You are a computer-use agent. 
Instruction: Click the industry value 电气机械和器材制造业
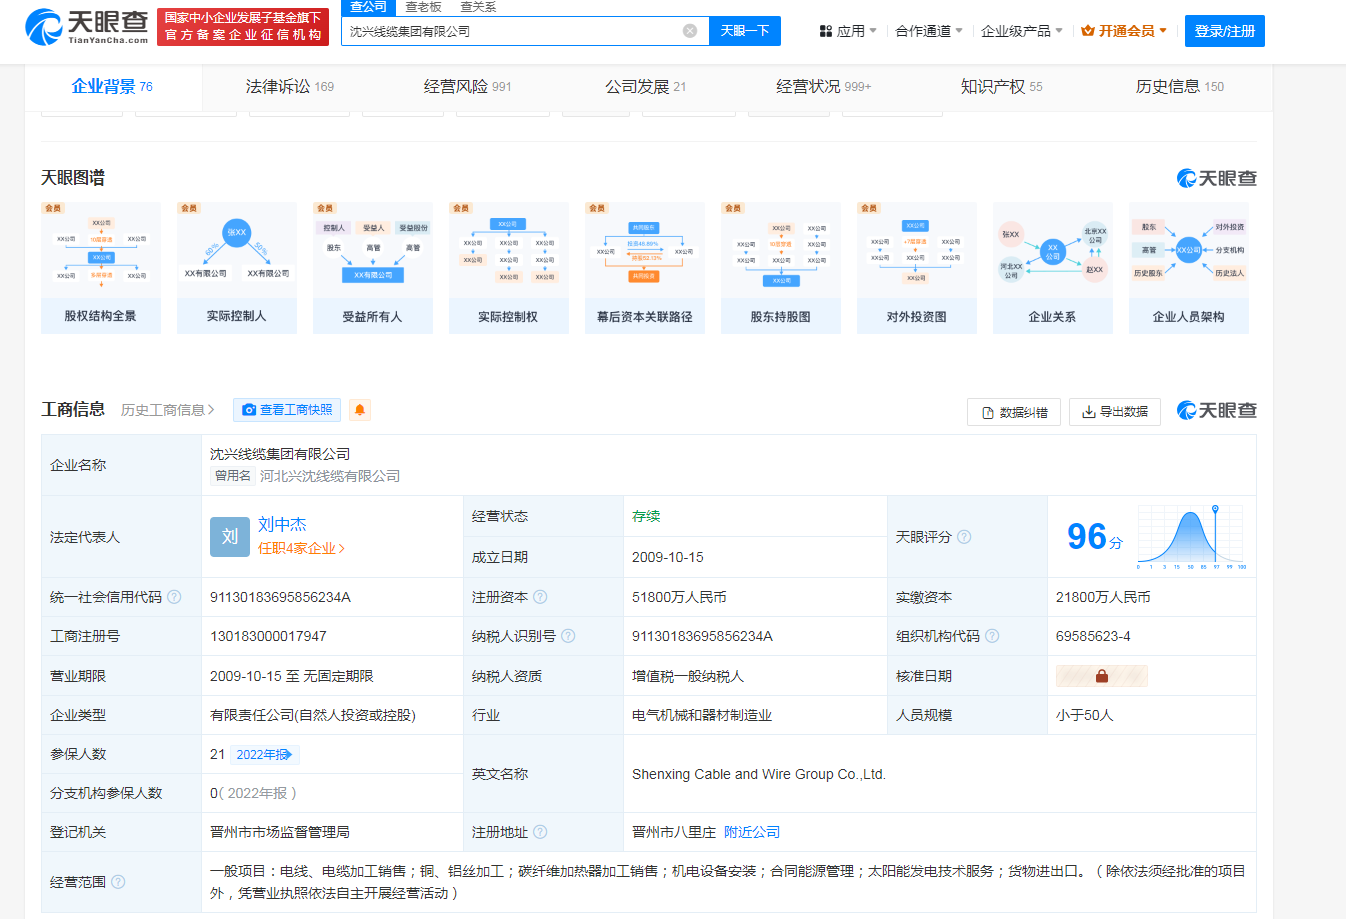coord(702,715)
